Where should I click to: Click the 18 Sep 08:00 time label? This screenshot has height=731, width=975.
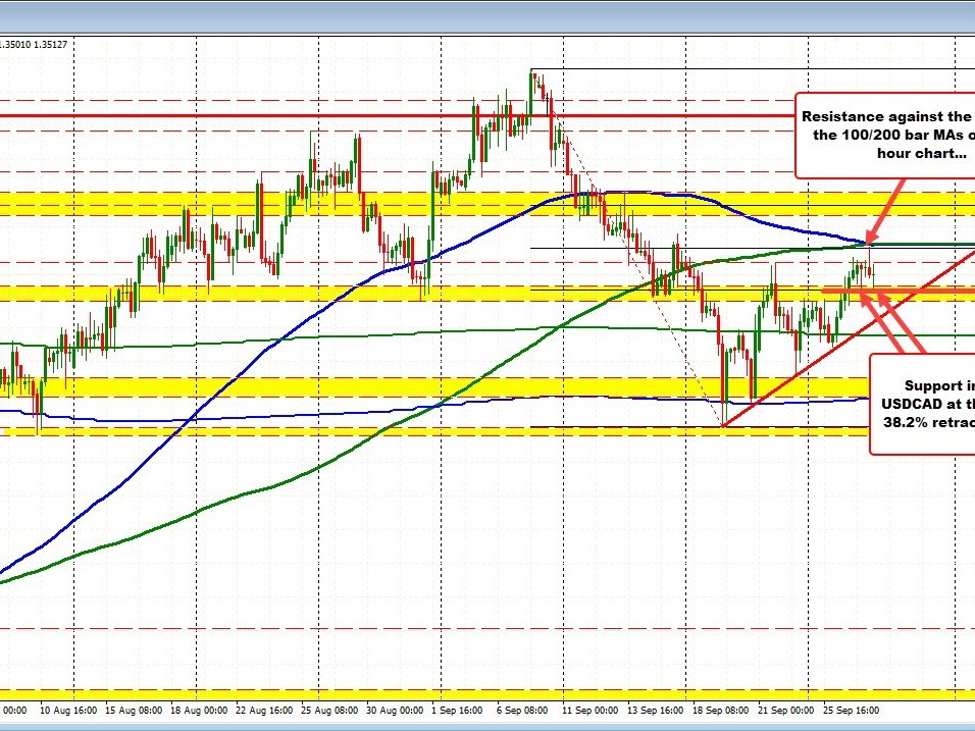click(720, 710)
